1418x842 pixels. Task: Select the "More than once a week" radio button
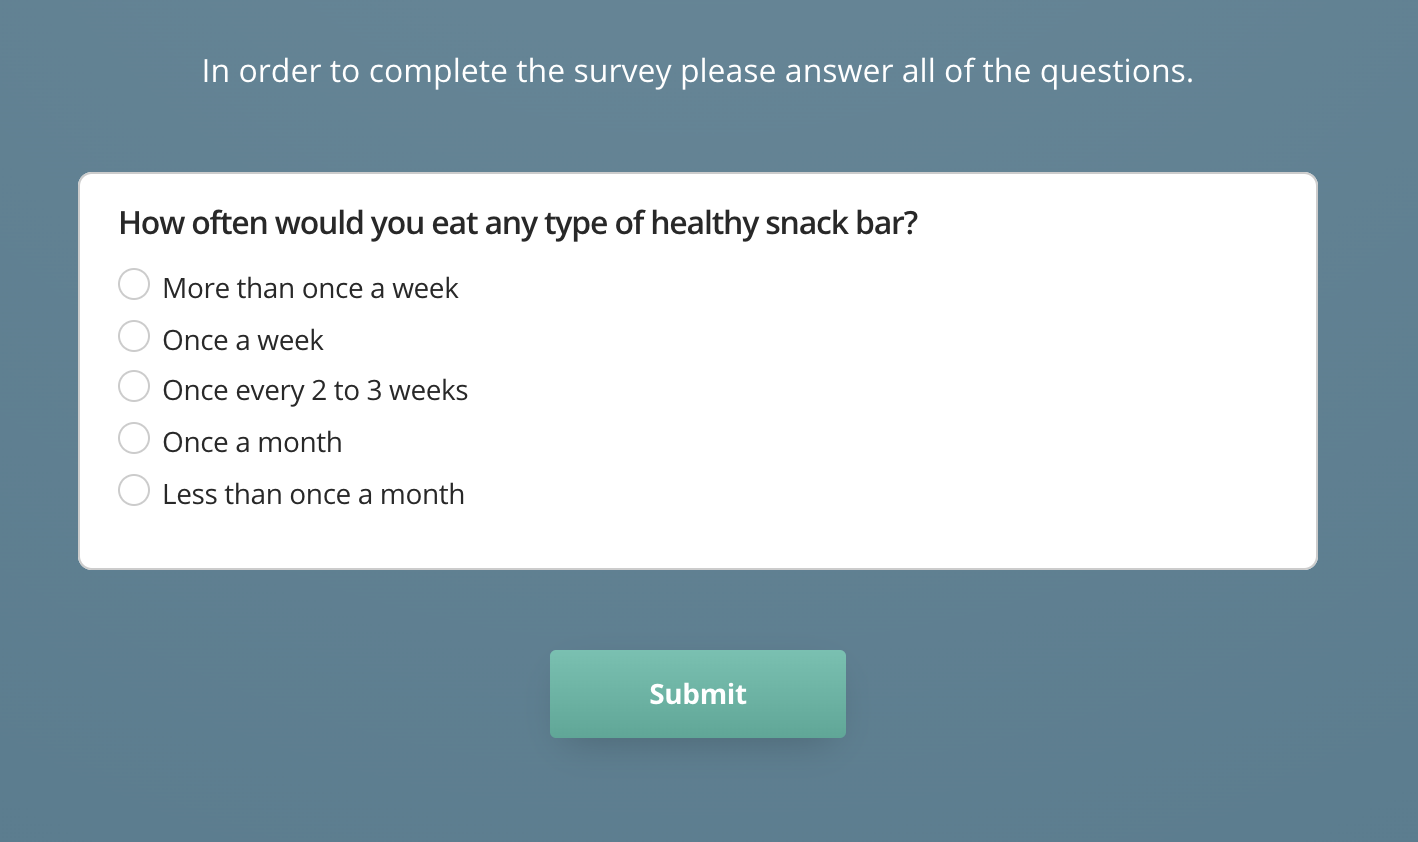(134, 285)
